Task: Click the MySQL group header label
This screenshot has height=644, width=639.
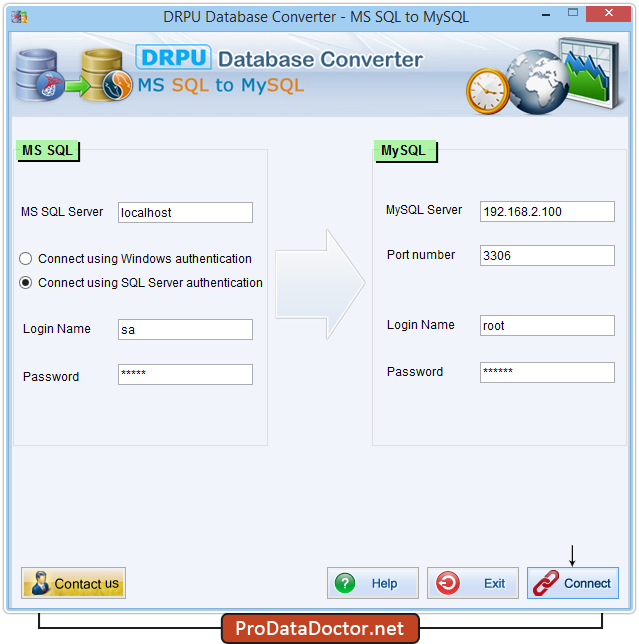Action: pos(405,151)
